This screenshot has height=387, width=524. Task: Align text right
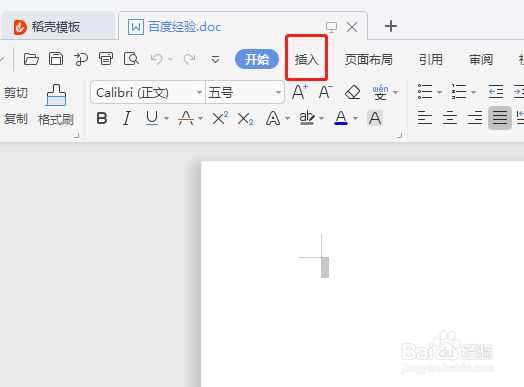click(x=475, y=118)
